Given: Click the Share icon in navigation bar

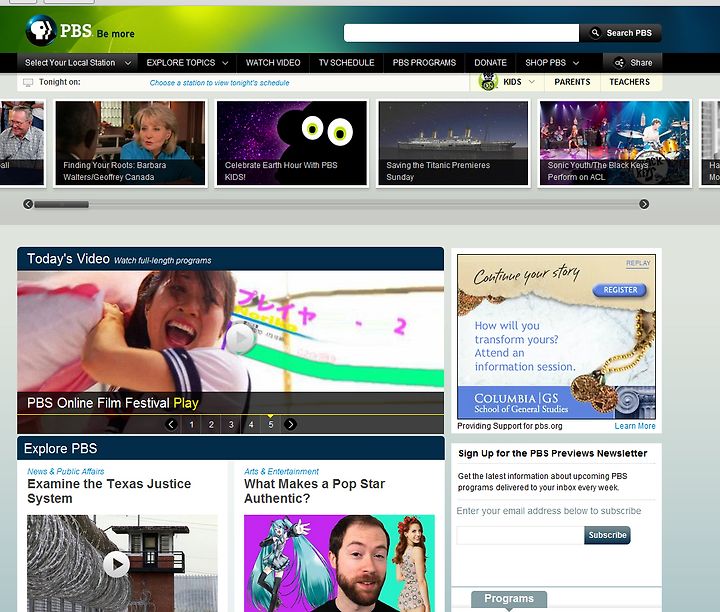Looking at the screenshot, I should (619, 63).
